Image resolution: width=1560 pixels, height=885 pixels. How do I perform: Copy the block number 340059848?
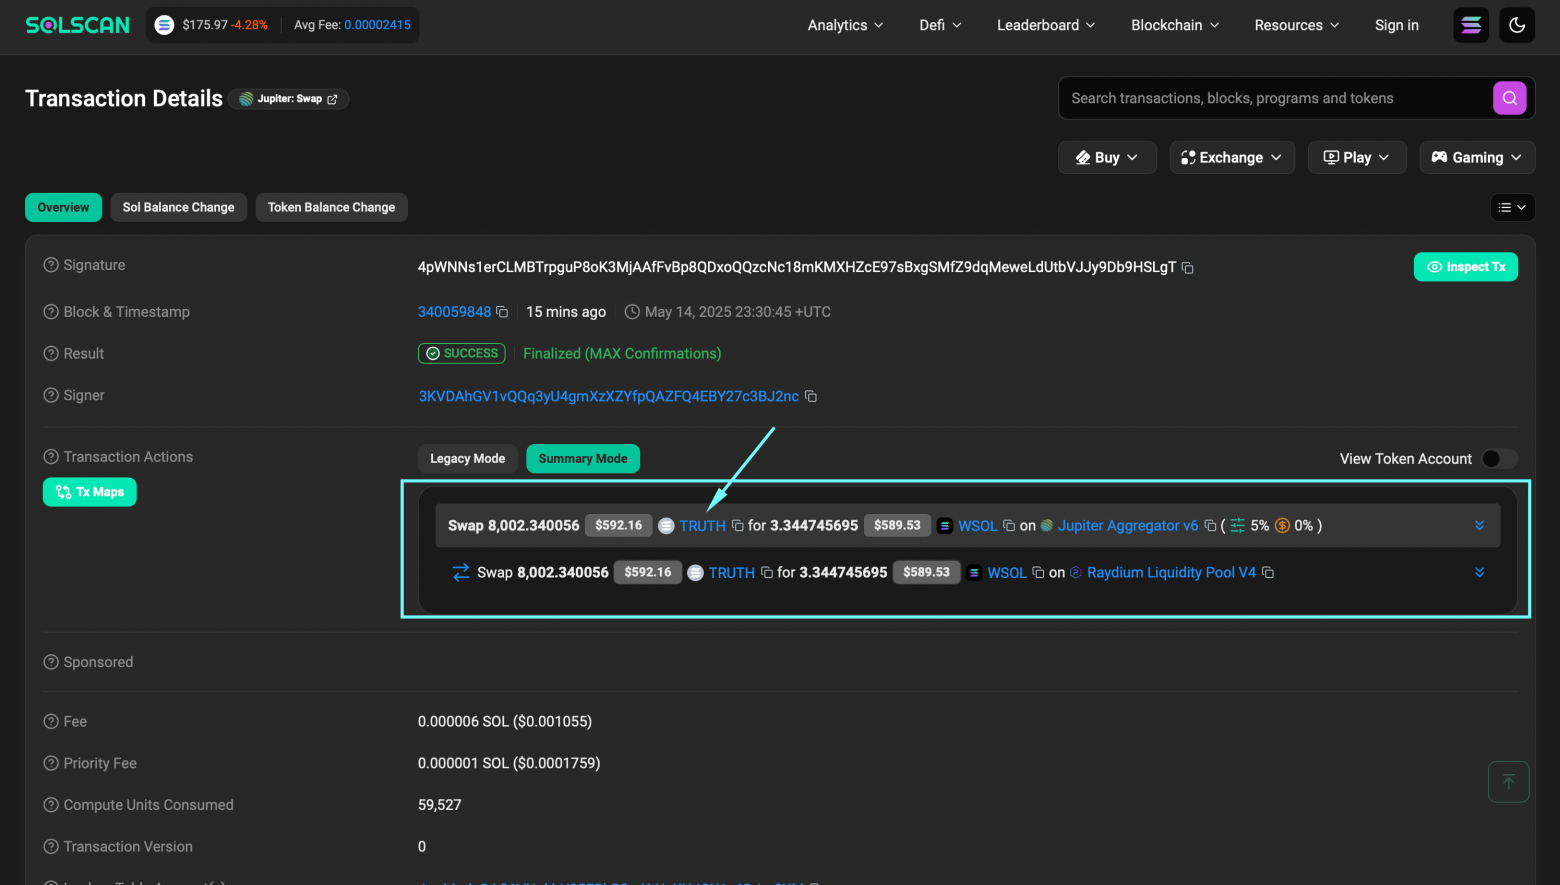click(502, 312)
